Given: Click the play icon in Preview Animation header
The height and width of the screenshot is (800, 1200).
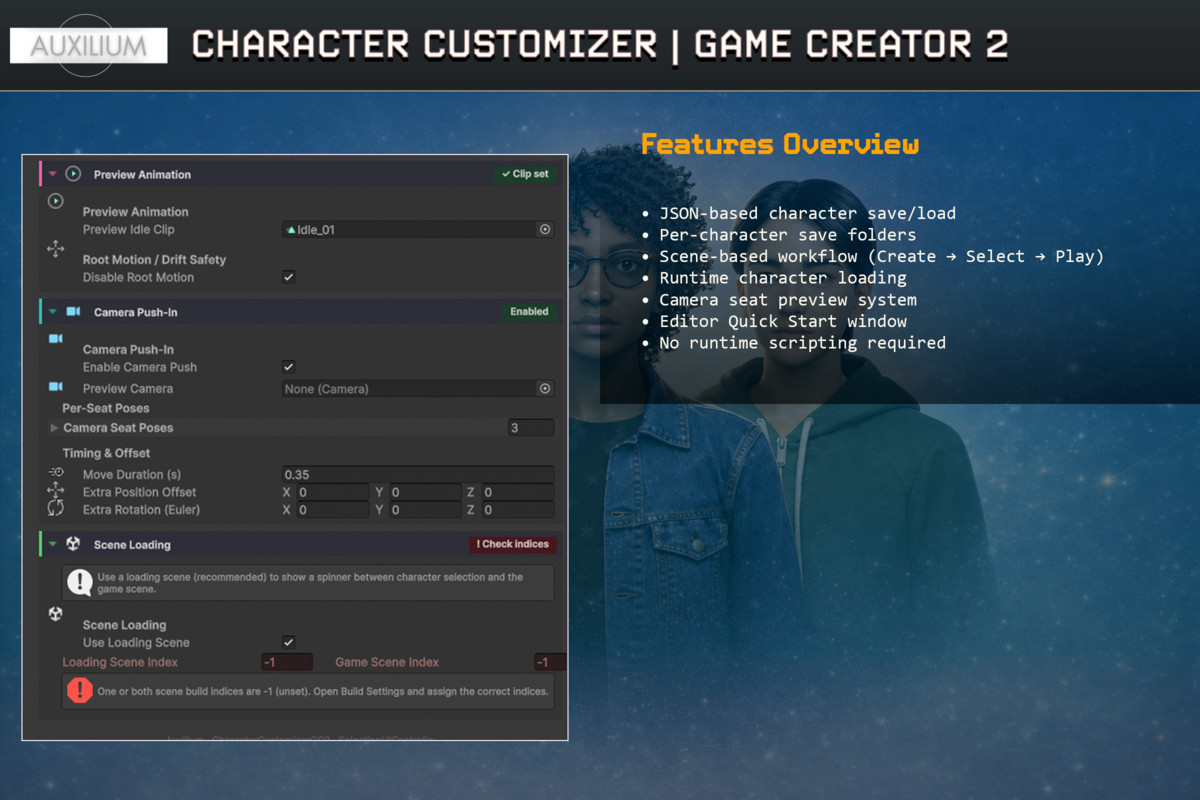Looking at the screenshot, I should tap(73, 173).
